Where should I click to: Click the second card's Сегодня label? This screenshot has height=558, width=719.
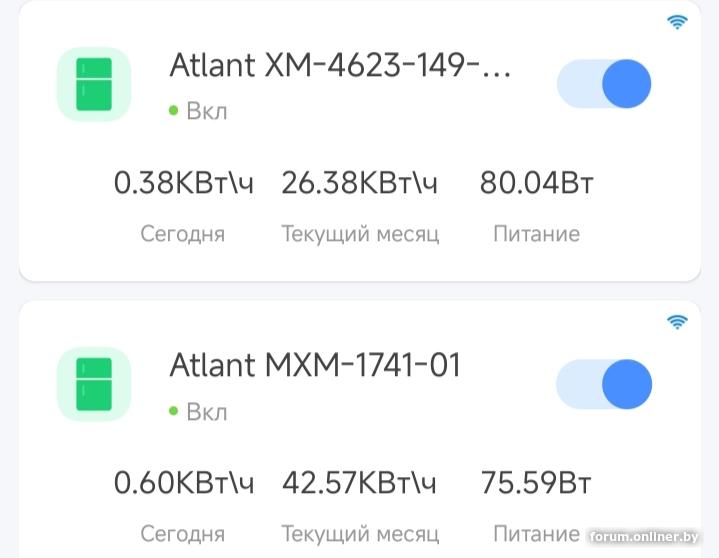[x=183, y=534]
